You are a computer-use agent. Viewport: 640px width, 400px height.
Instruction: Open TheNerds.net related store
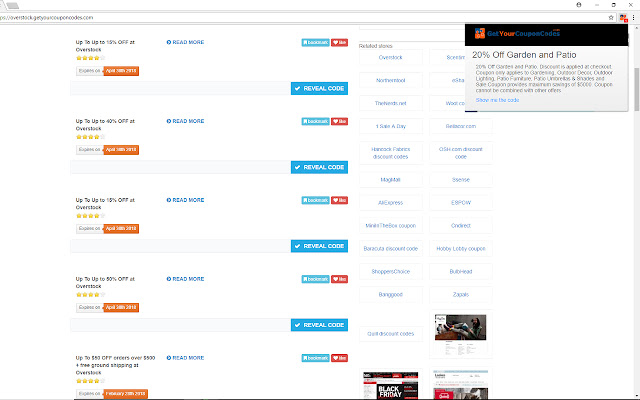coord(391,103)
